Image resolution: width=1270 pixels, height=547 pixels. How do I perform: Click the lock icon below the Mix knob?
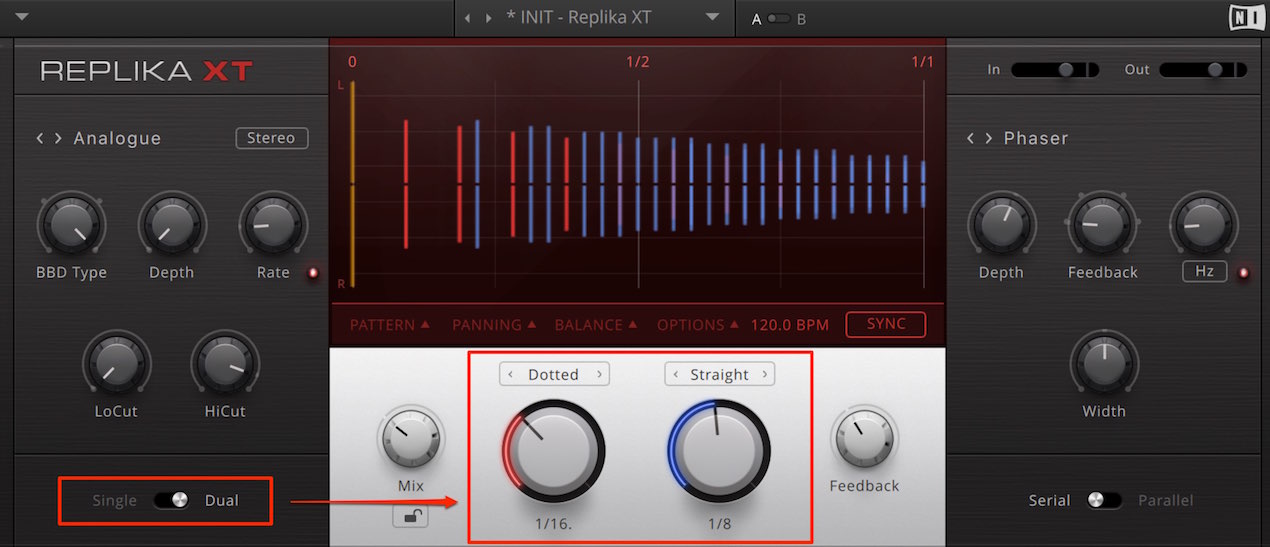point(411,516)
